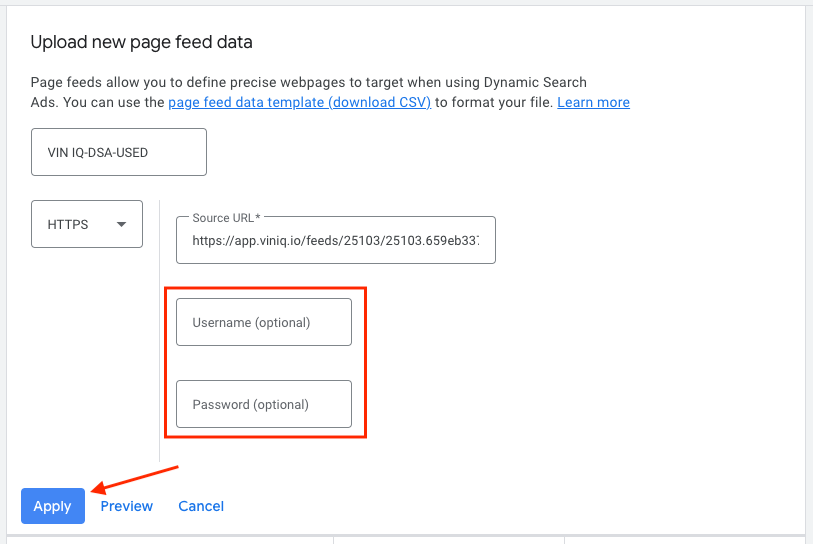813x544 pixels.
Task: Open the HTTPS protocol dropdown
Action: 87,224
